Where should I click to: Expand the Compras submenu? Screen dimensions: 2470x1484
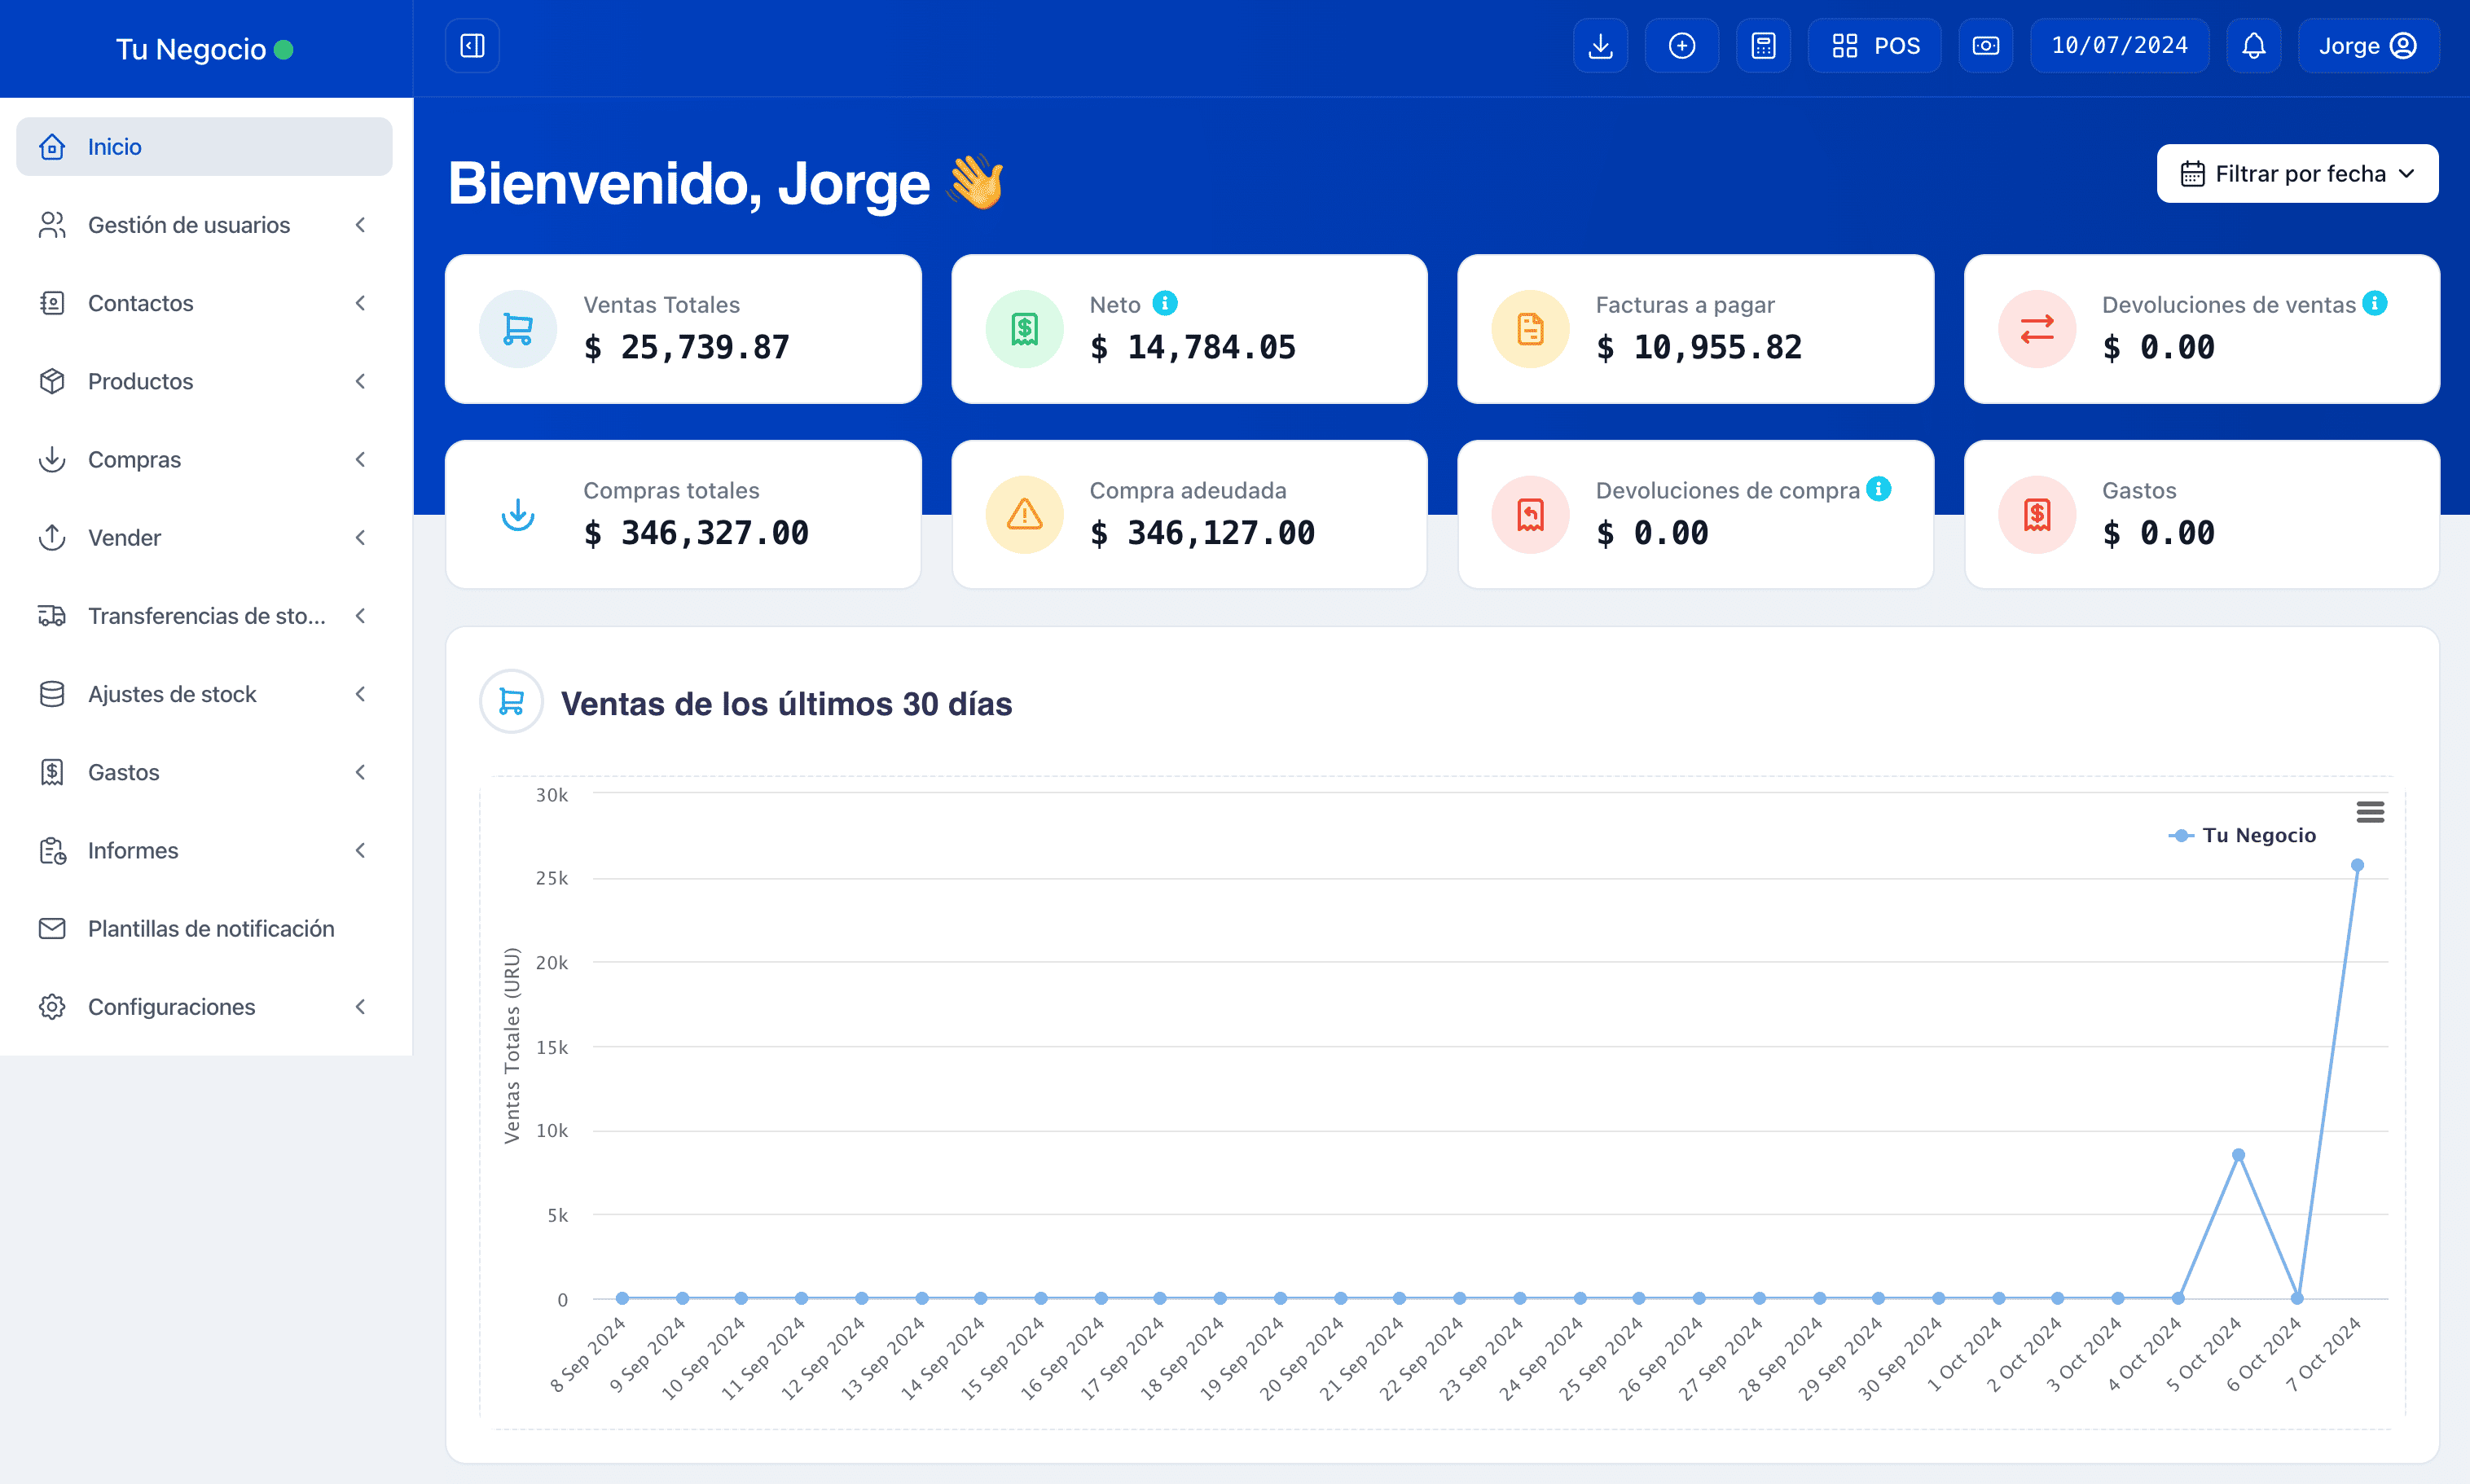tap(361, 459)
